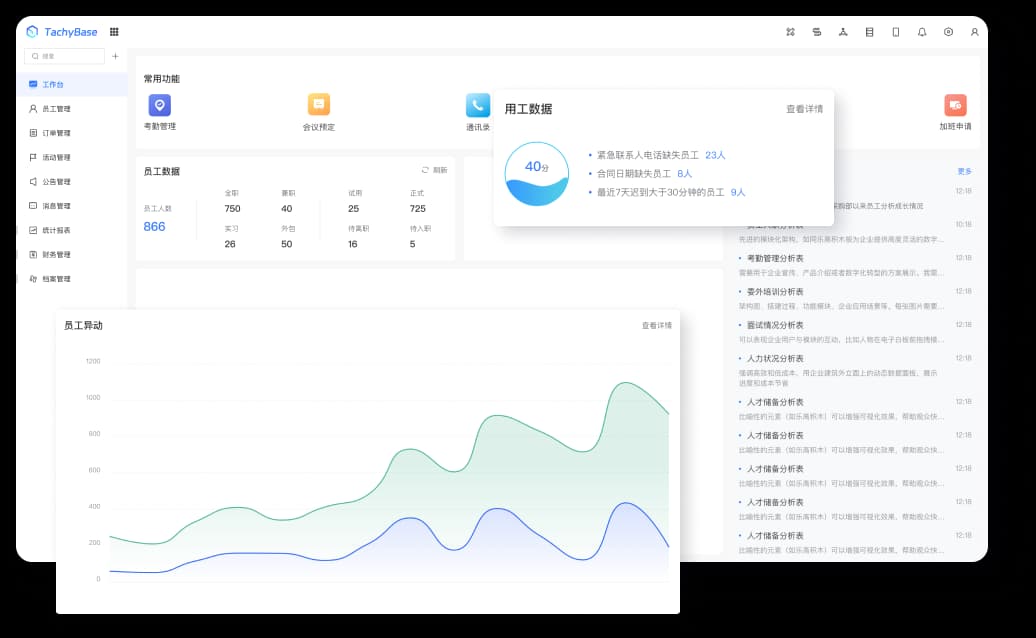The height and width of the screenshot is (638, 1036).
Task: Go to 统计报表 in the sidebar
Action: tap(56, 230)
